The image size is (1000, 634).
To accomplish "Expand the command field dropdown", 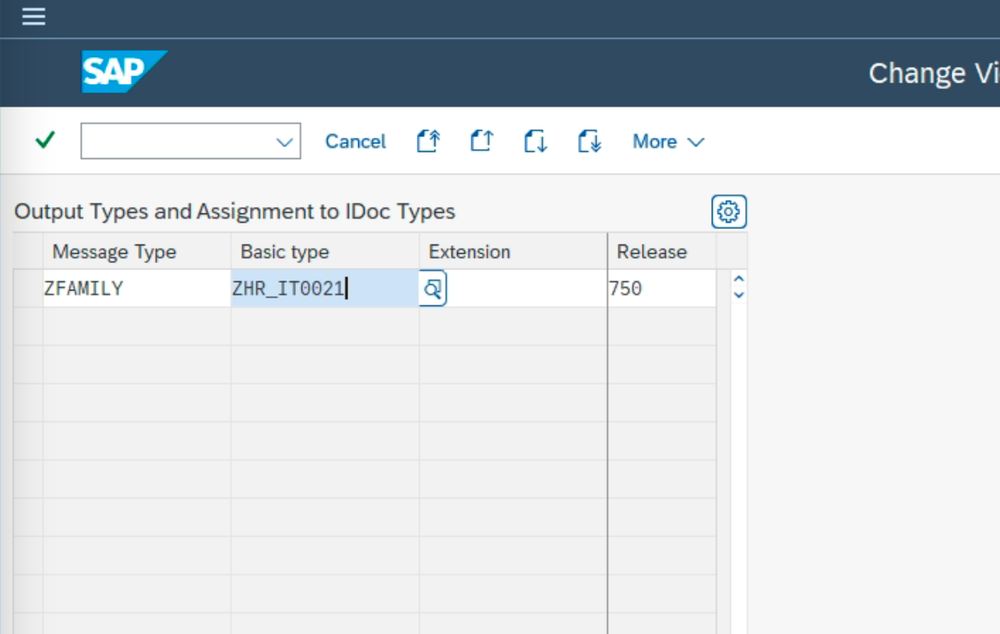I will [283, 140].
